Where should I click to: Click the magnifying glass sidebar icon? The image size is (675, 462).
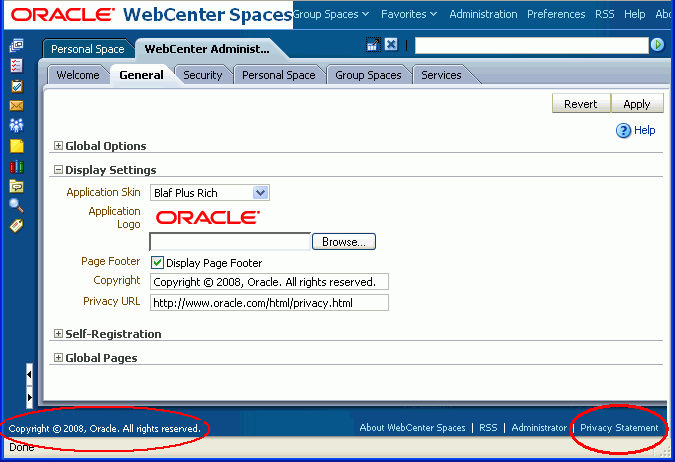pos(16,206)
